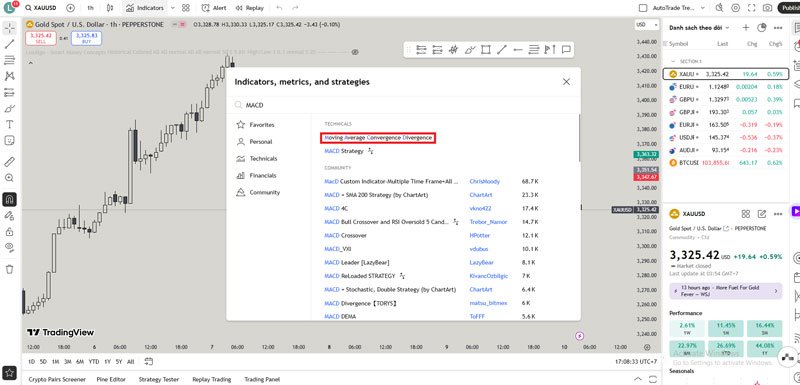Click the blue BUY price button

pyautogui.click(x=86, y=38)
